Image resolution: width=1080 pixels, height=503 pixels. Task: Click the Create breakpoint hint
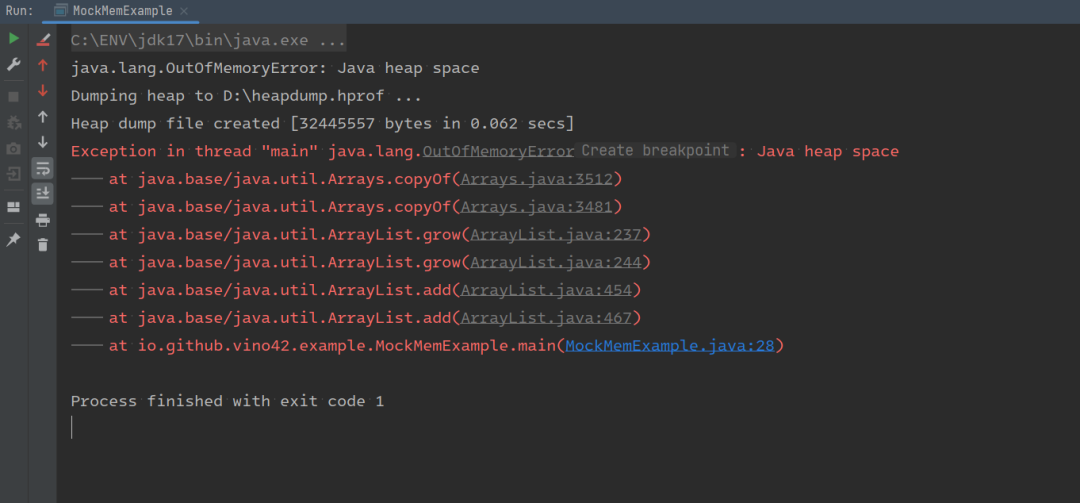[656, 151]
